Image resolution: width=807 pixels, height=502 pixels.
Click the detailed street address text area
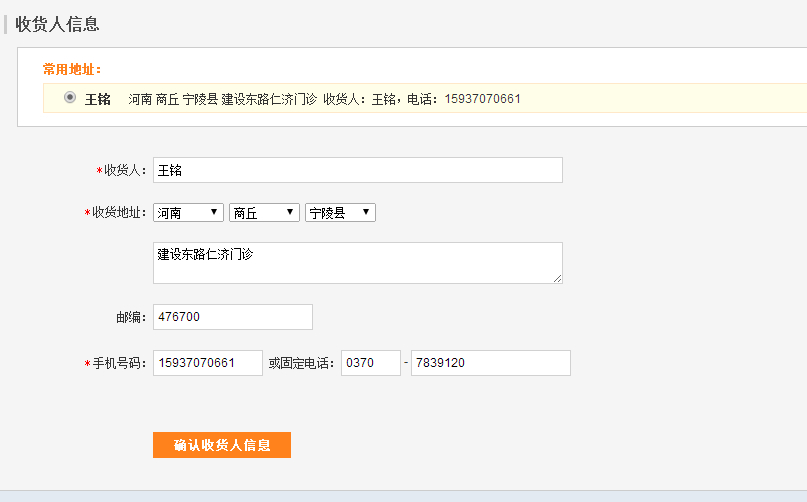(x=357, y=262)
